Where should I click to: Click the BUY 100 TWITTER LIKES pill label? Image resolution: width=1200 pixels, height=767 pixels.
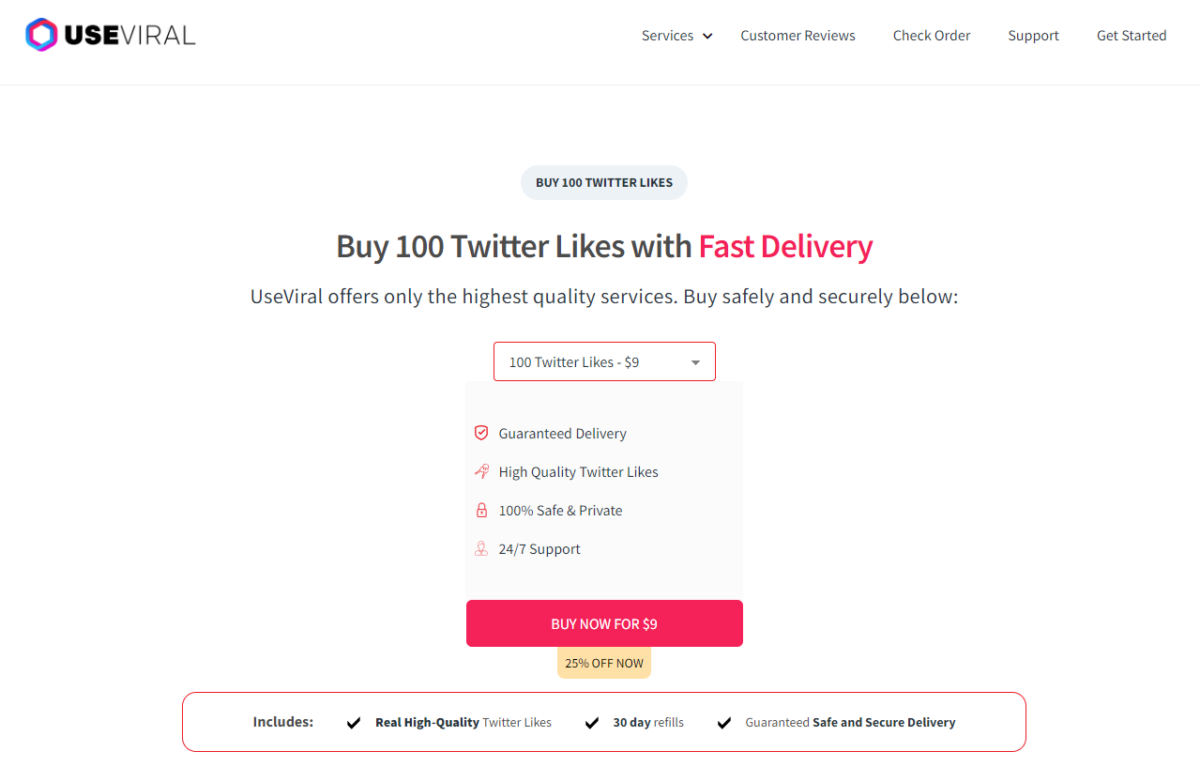(604, 182)
